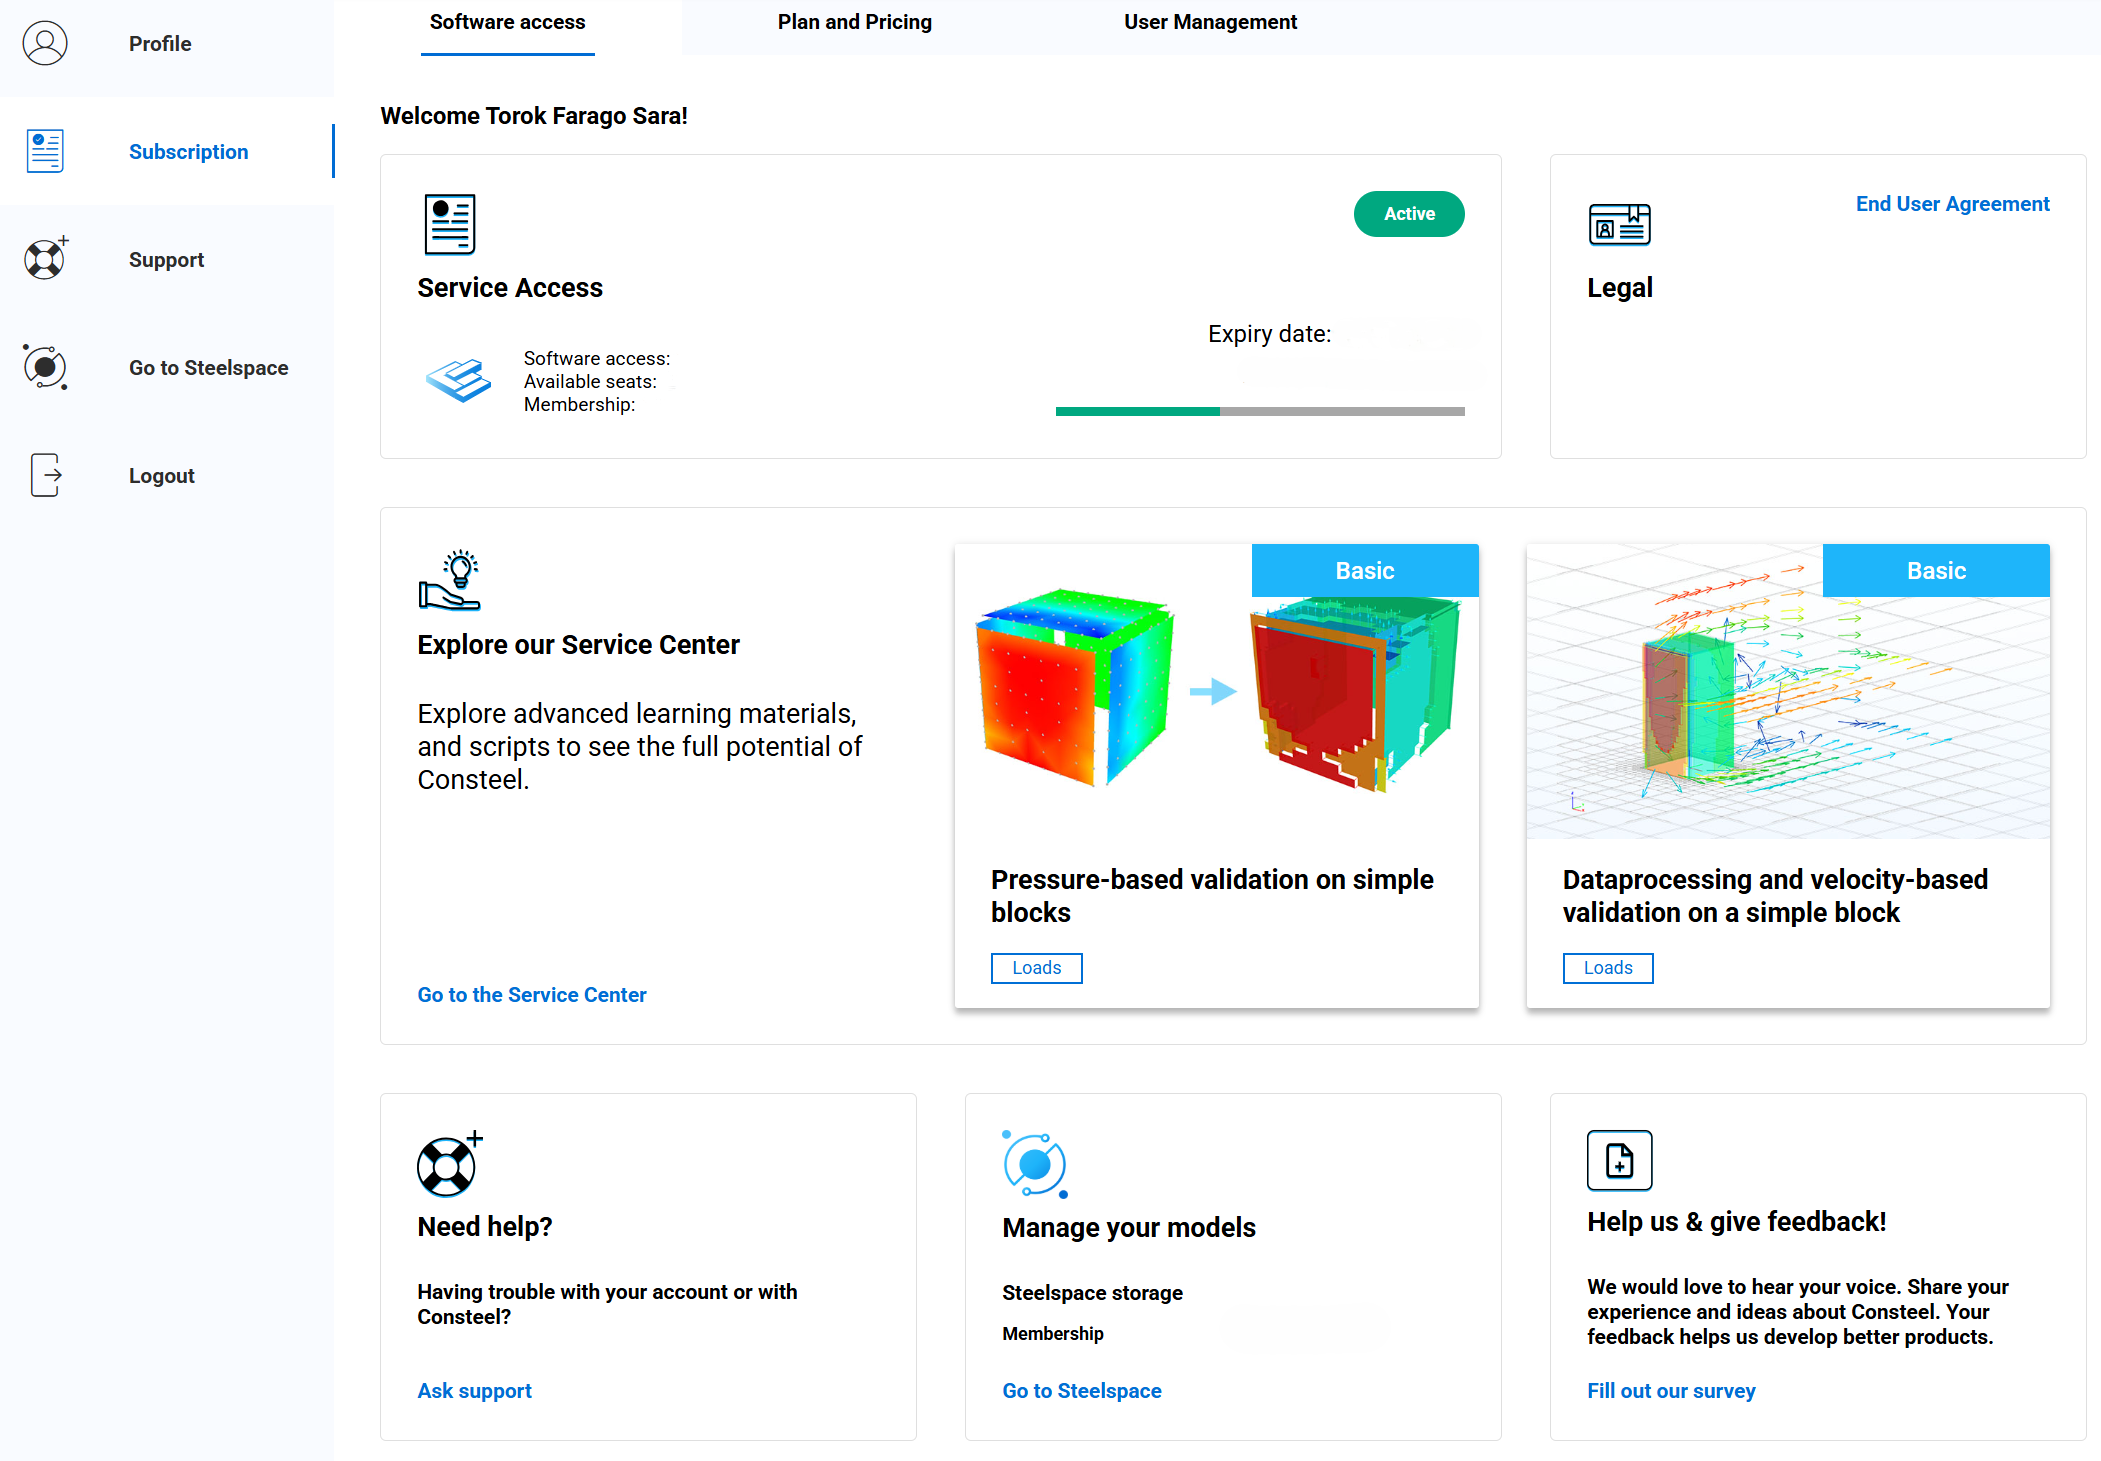Click the Subscription document icon in sidebar
Image resolution: width=2101 pixels, height=1461 pixels.
[45, 151]
